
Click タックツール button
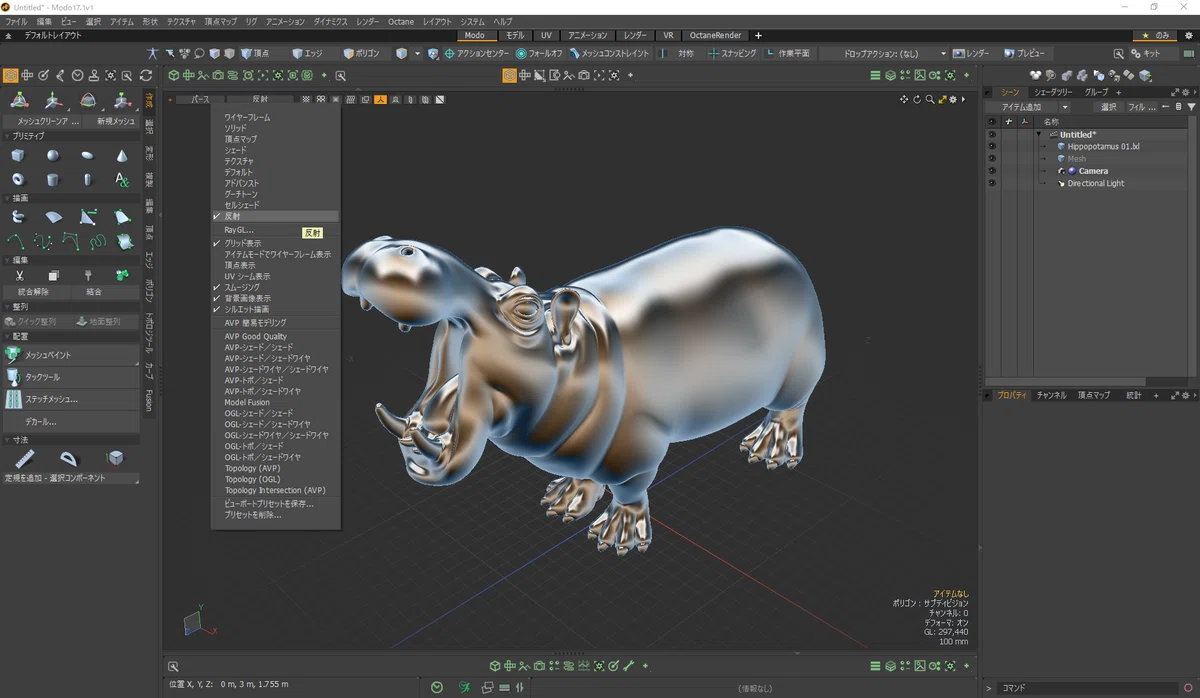[x=71, y=377]
